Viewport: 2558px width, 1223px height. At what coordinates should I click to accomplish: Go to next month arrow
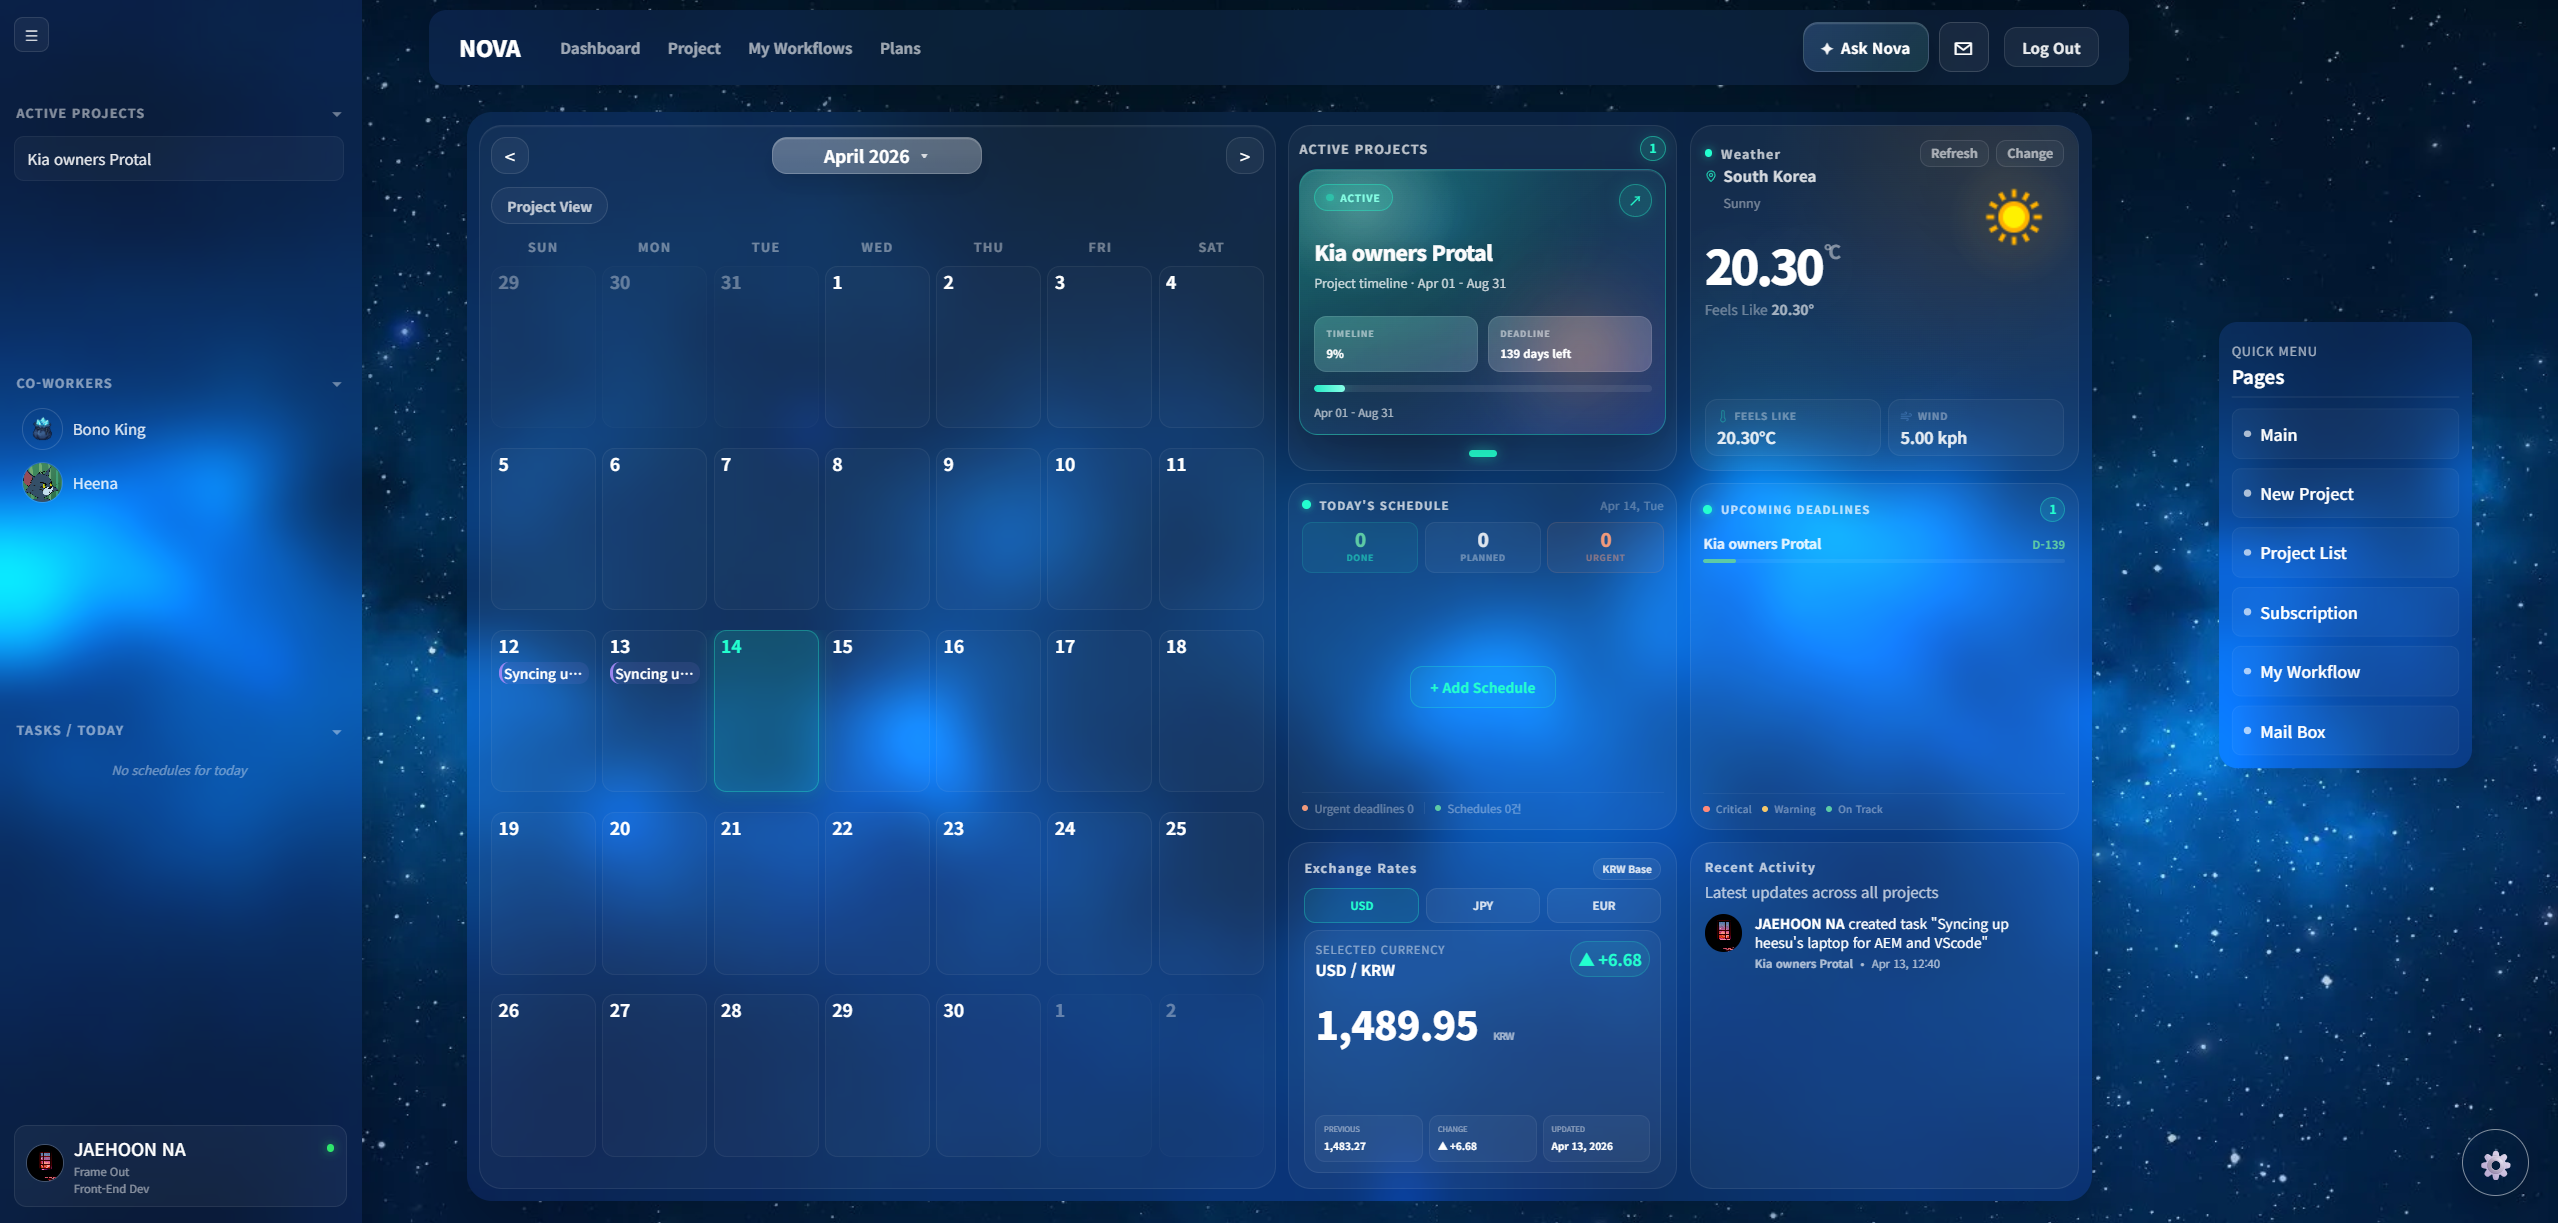[x=1244, y=156]
